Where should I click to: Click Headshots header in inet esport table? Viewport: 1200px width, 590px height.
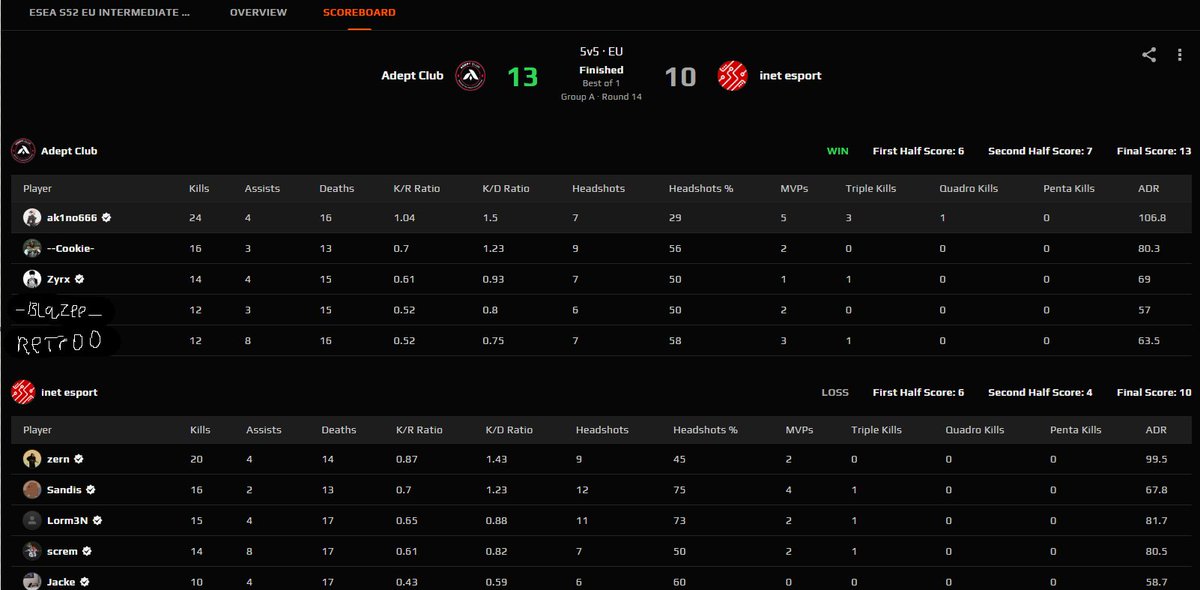click(602, 430)
